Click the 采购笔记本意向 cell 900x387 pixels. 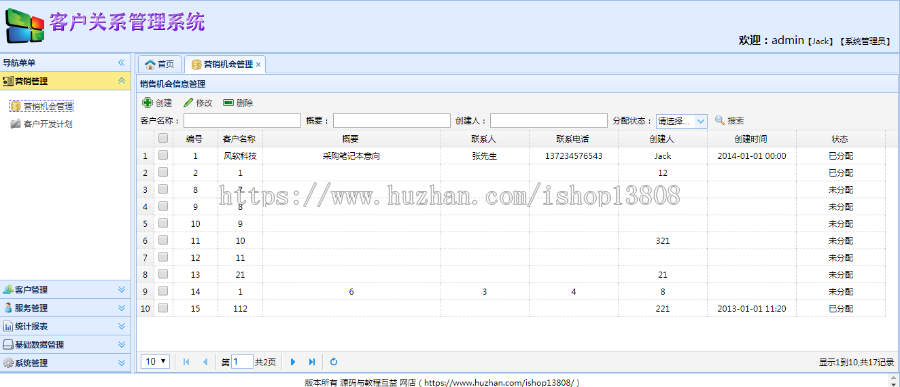pyautogui.click(x=351, y=156)
